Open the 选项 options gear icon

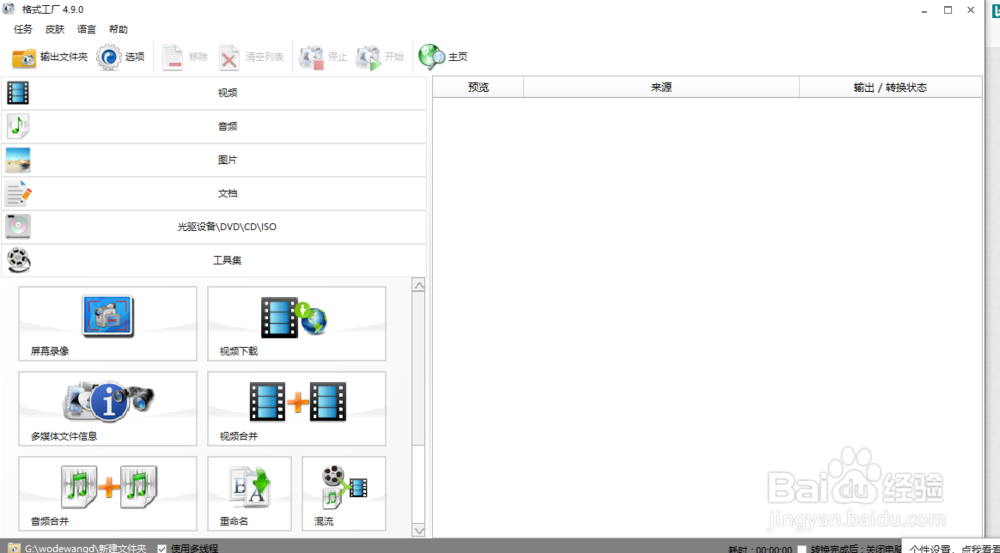click(108, 57)
